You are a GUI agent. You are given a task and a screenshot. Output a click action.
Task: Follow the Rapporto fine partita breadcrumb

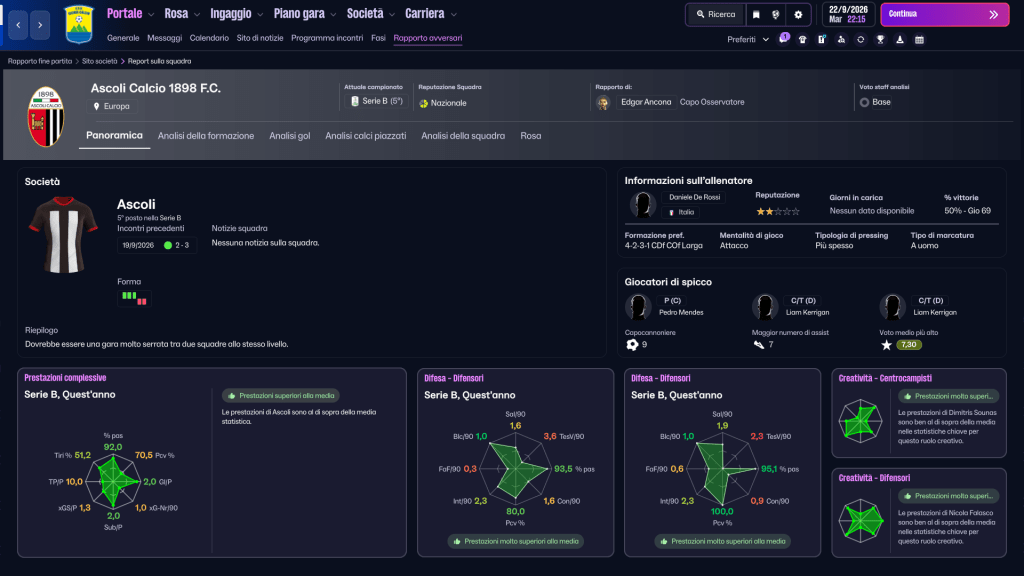tap(40, 61)
